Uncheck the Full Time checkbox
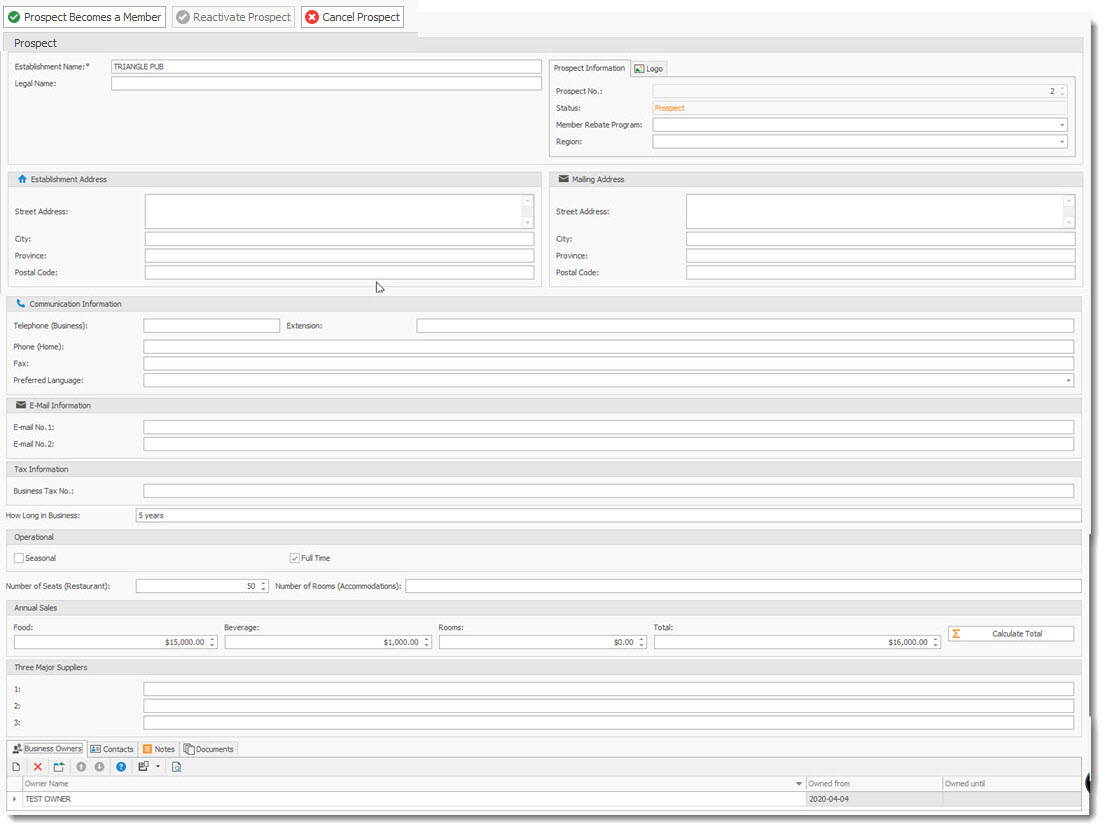 pyautogui.click(x=294, y=557)
